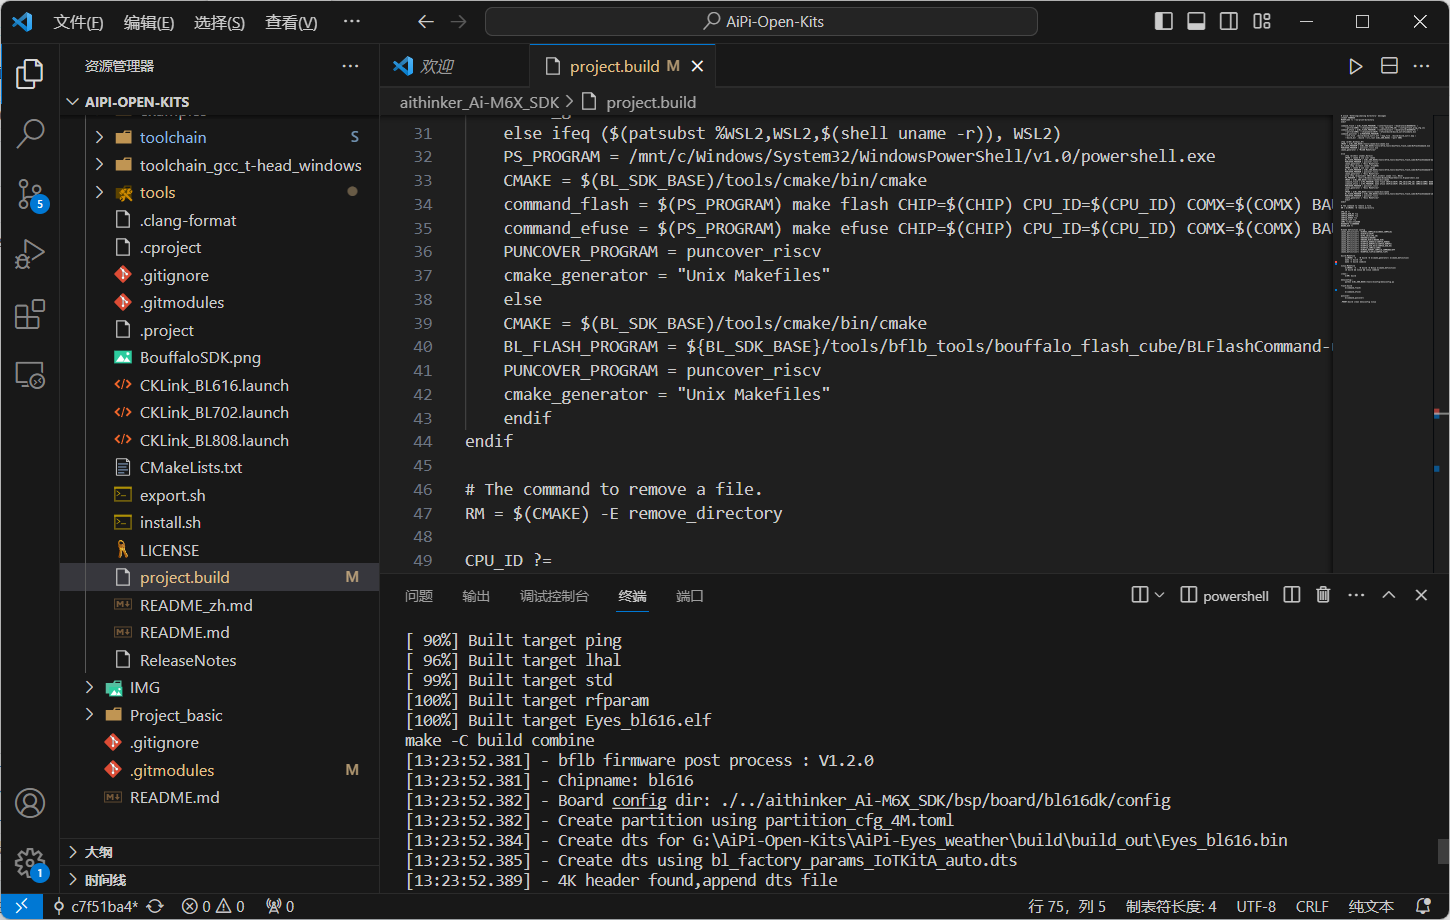The height and width of the screenshot is (920, 1450).
Task: Synchronize changes icon in status bar
Action: (155, 906)
